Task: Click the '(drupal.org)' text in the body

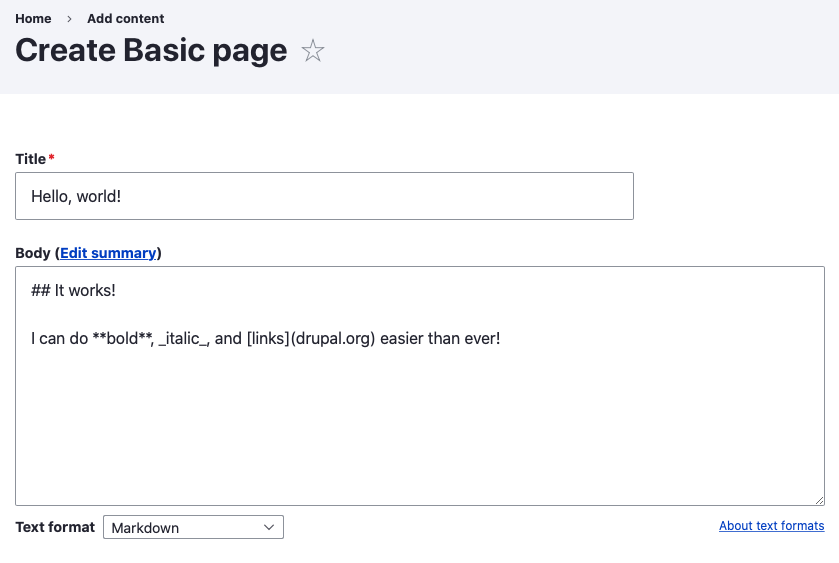Action: point(333,339)
